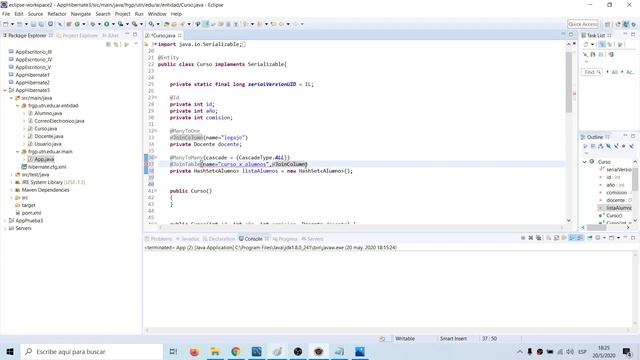Open the New file dropdown arrow
Screen dimensions: 640x360
[x=12, y=24]
